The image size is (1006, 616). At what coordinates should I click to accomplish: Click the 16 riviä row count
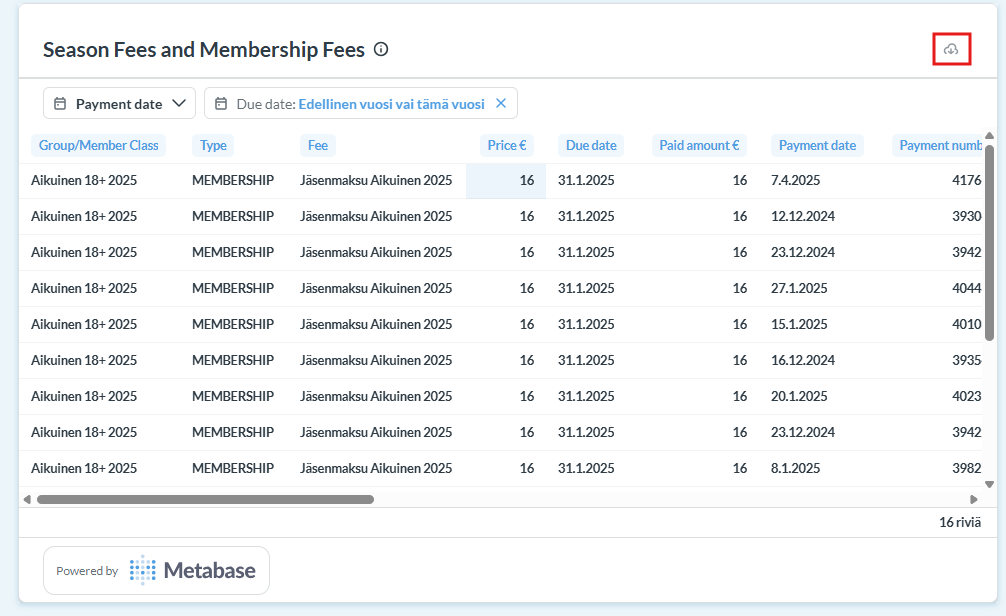click(960, 522)
